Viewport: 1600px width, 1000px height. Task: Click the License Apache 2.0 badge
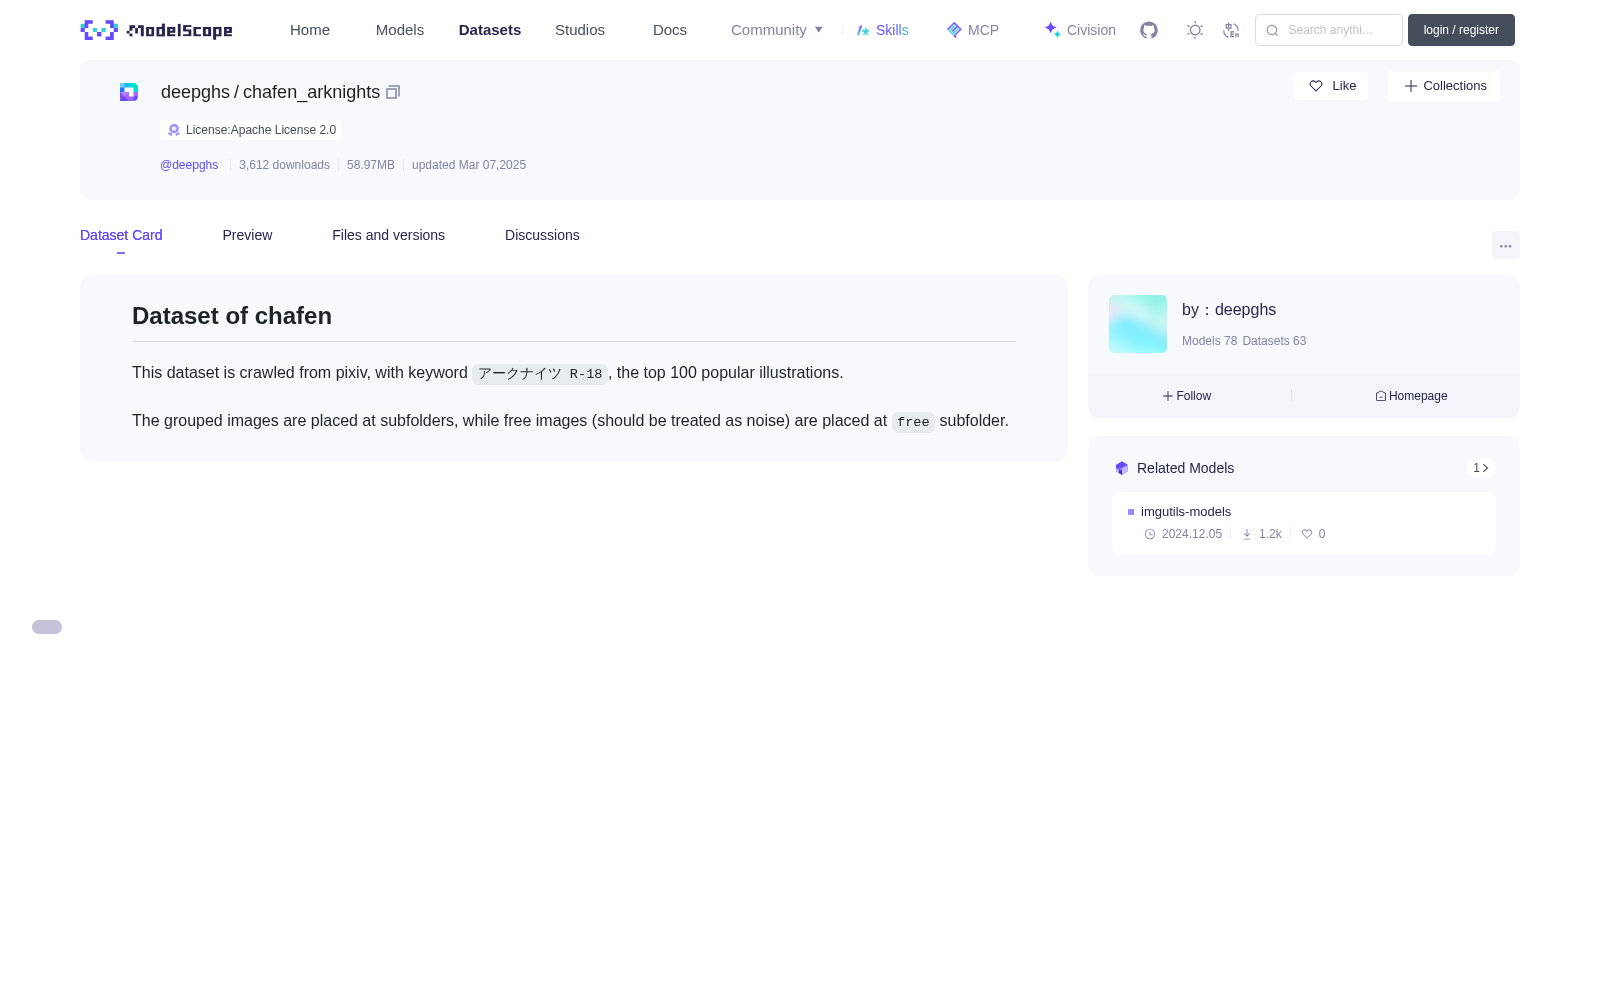251,130
